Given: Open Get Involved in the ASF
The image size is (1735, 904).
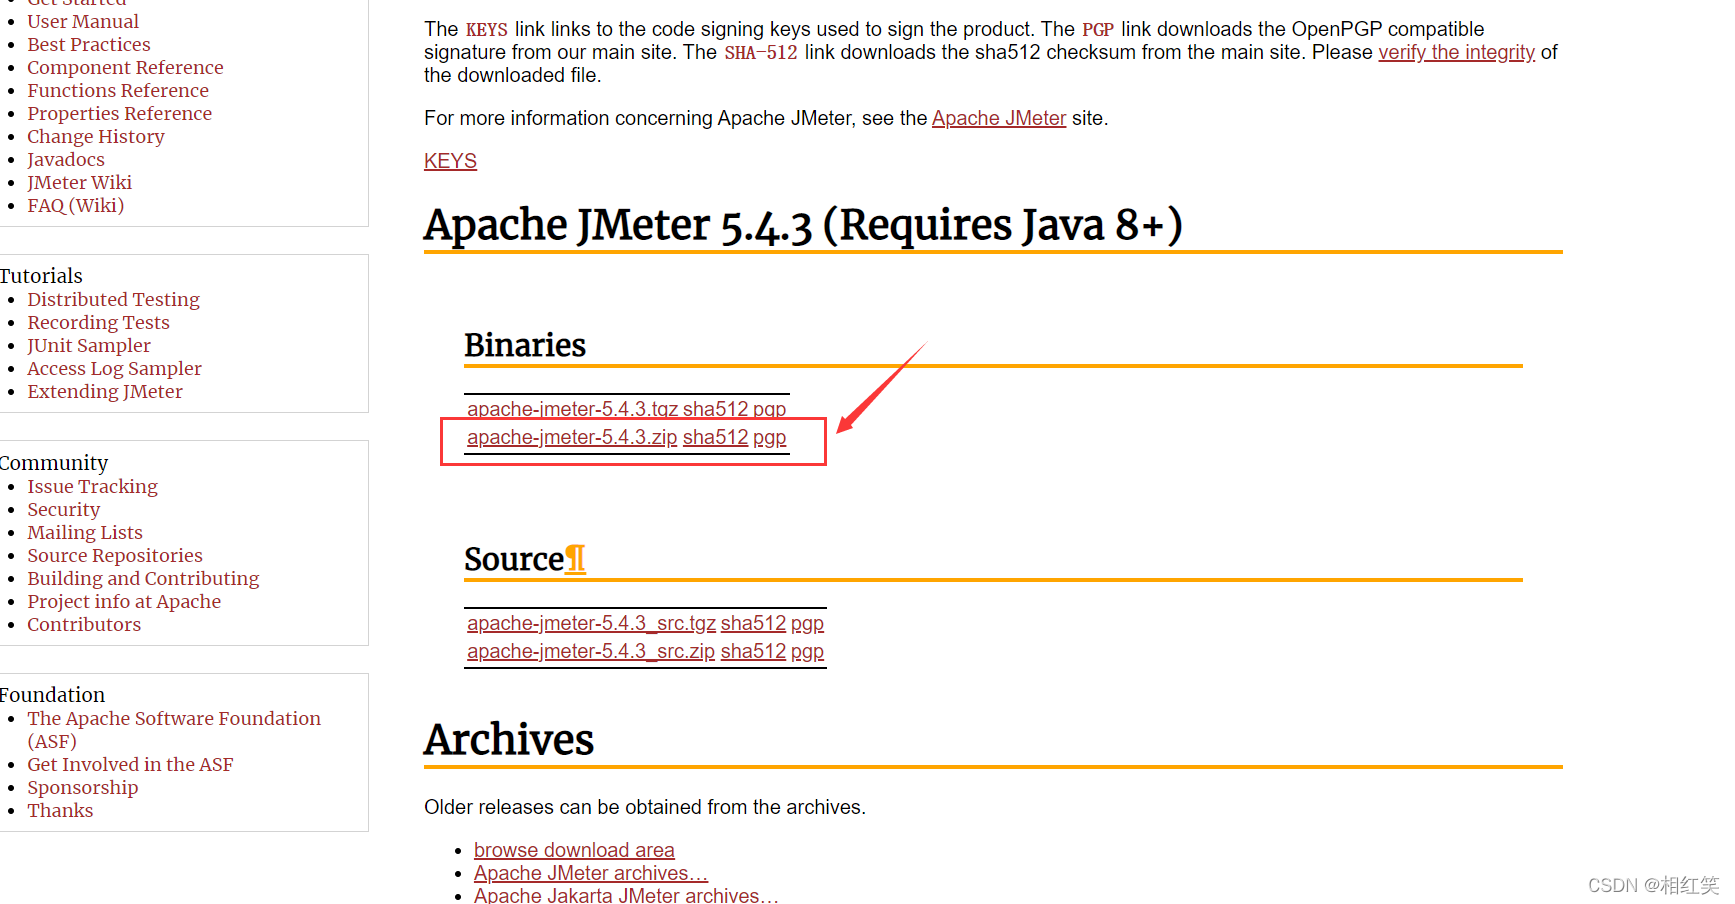Looking at the screenshot, I should point(130,764).
